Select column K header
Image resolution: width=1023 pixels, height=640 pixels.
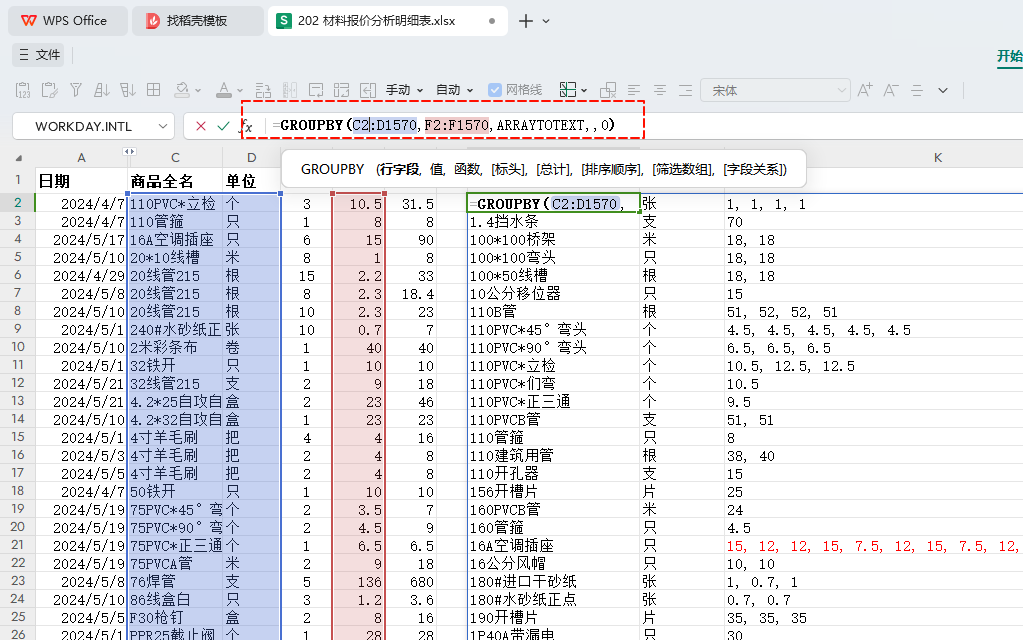[x=938, y=158]
